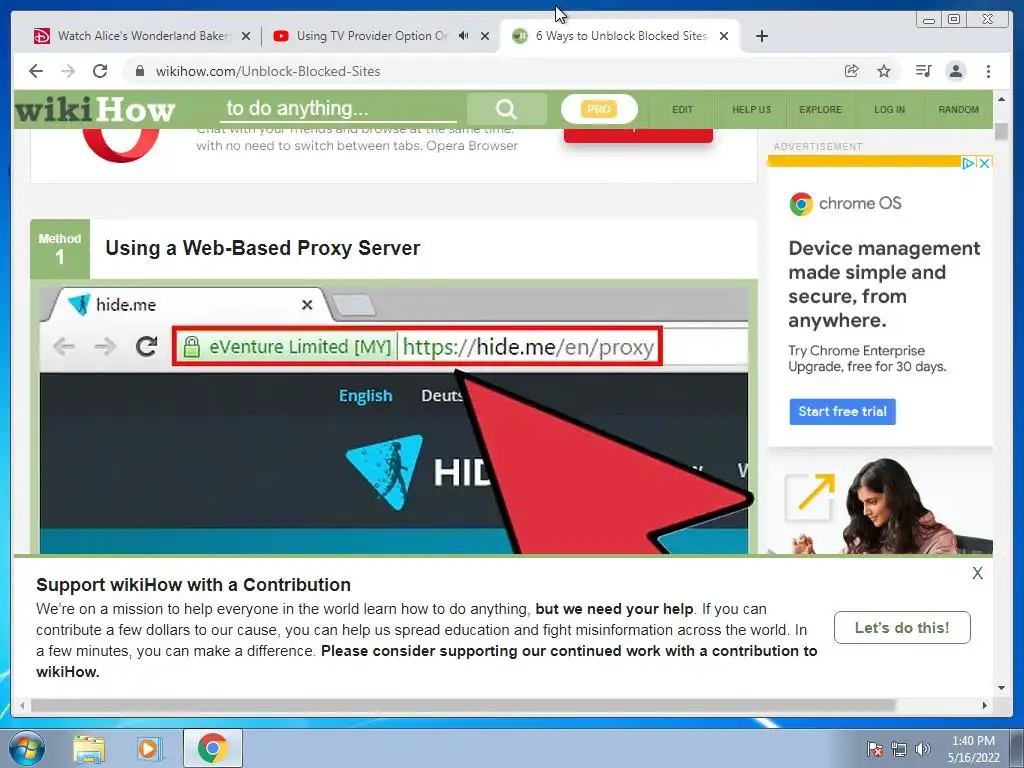
Task: Close the Using TV Provider tab
Action: click(485, 37)
